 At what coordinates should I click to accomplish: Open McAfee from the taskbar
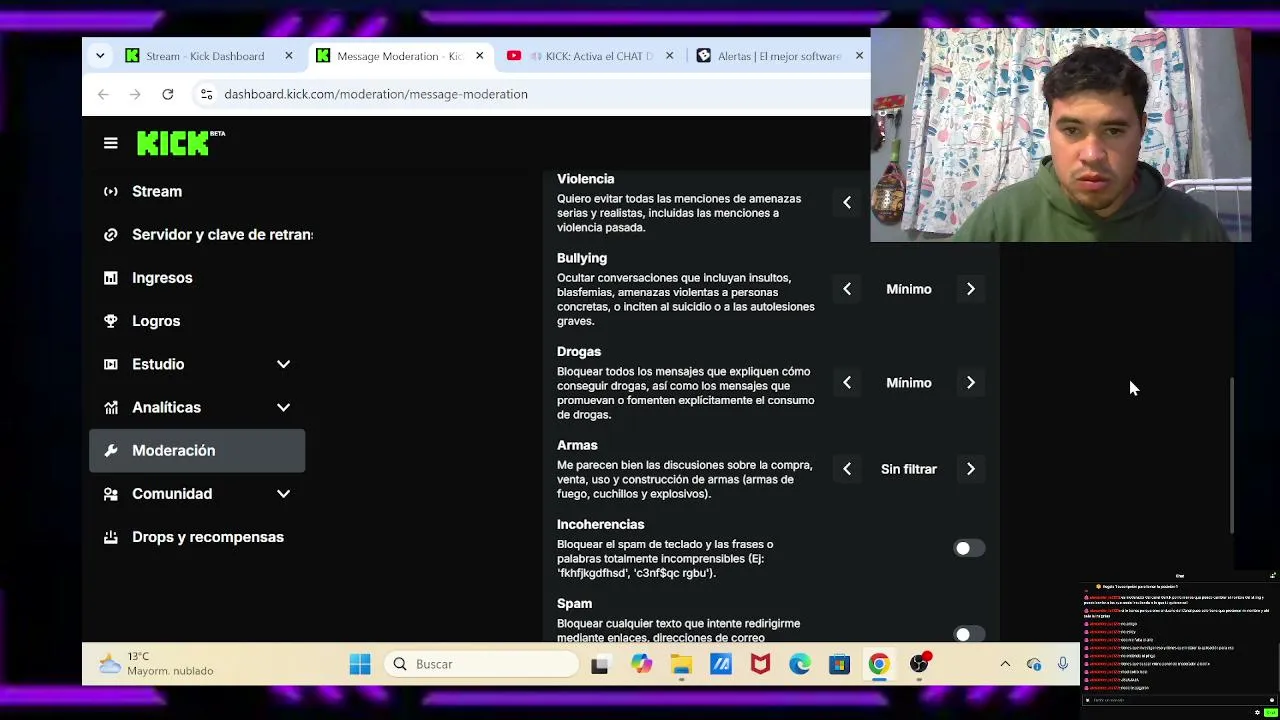coord(760,664)
